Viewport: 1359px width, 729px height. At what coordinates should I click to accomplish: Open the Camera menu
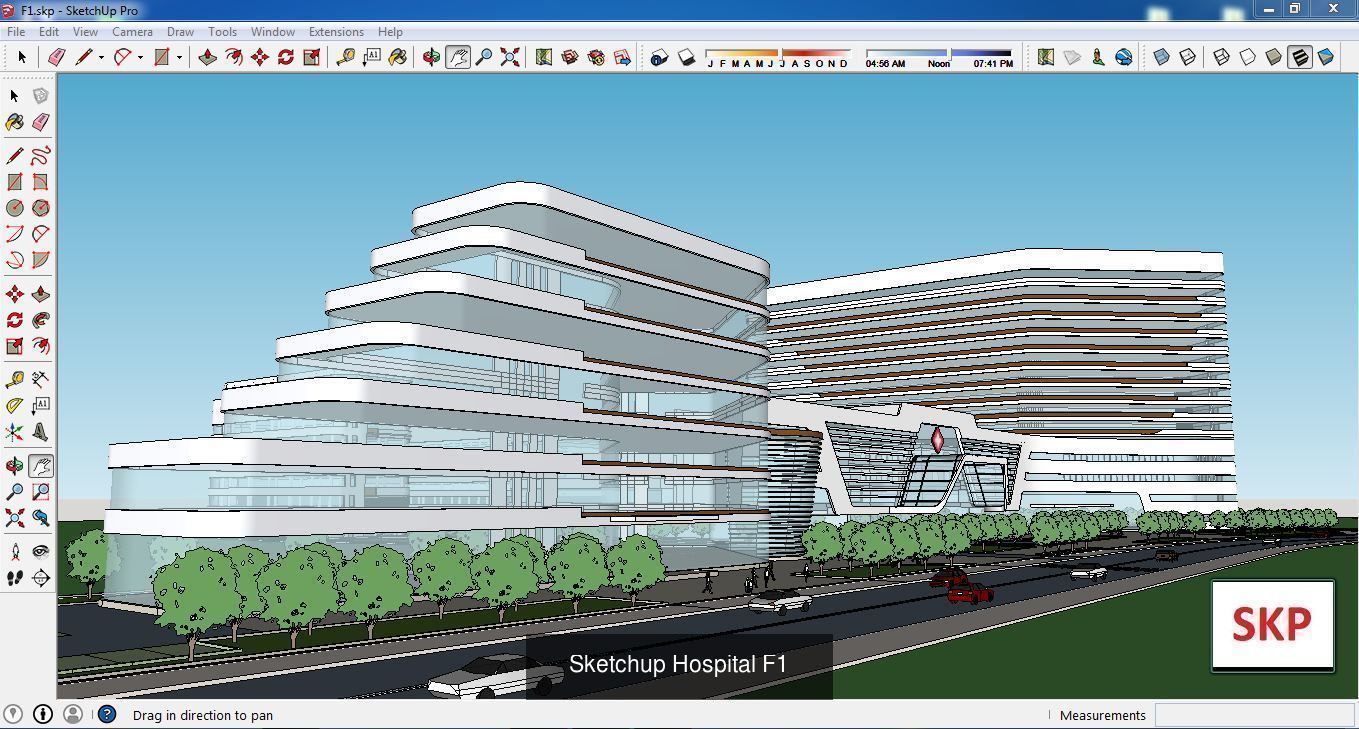coord(132,31)
